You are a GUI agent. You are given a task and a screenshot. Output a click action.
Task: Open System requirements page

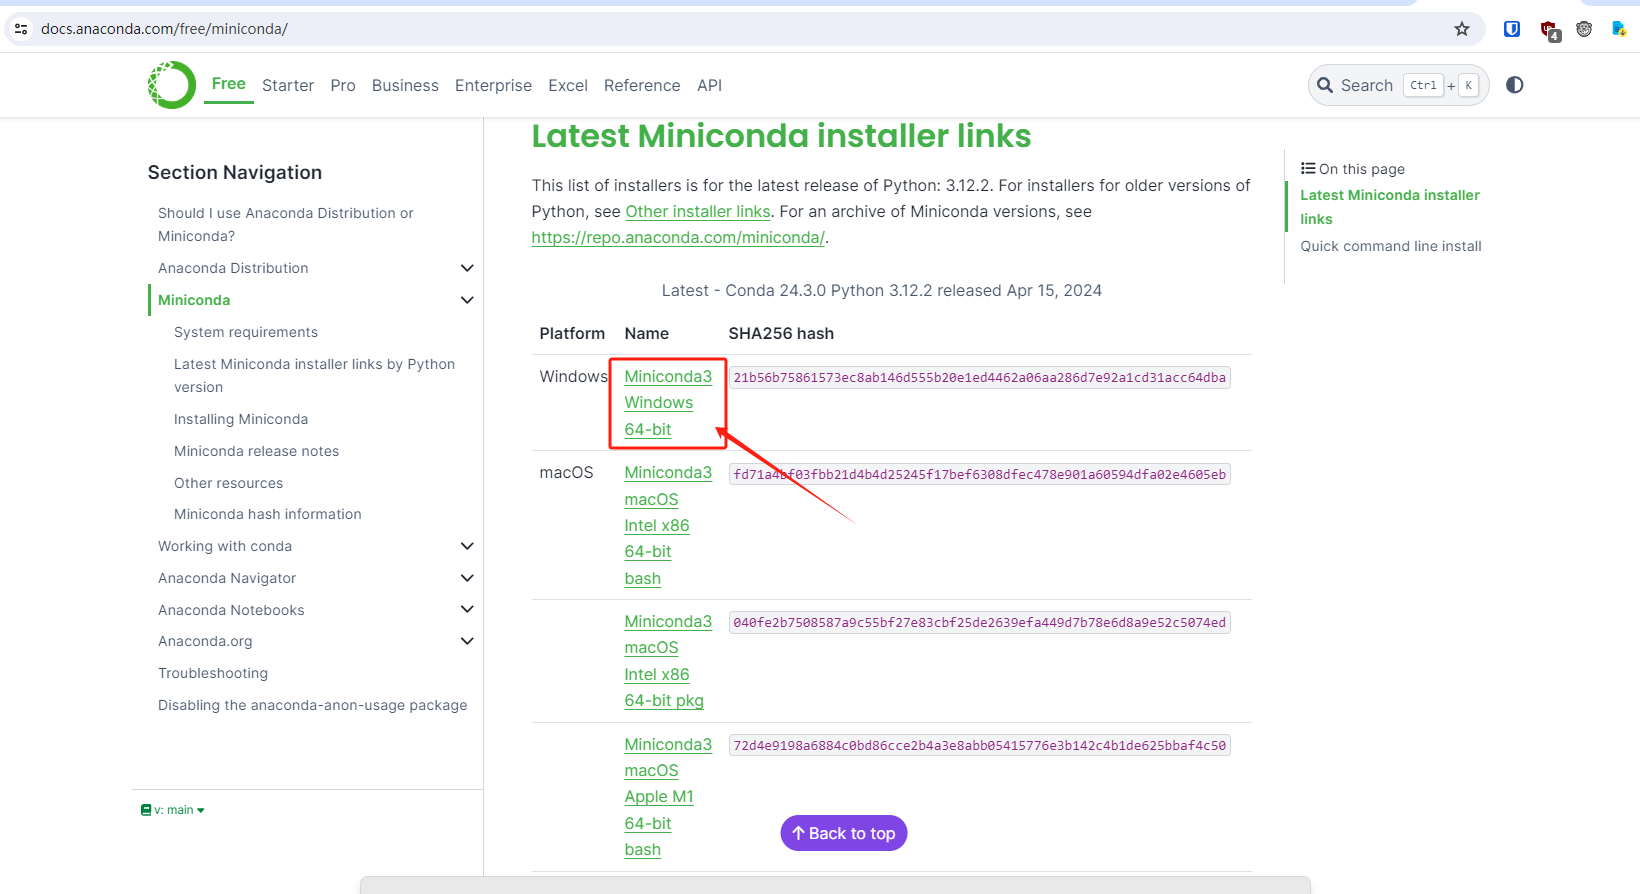pos(246,332)
